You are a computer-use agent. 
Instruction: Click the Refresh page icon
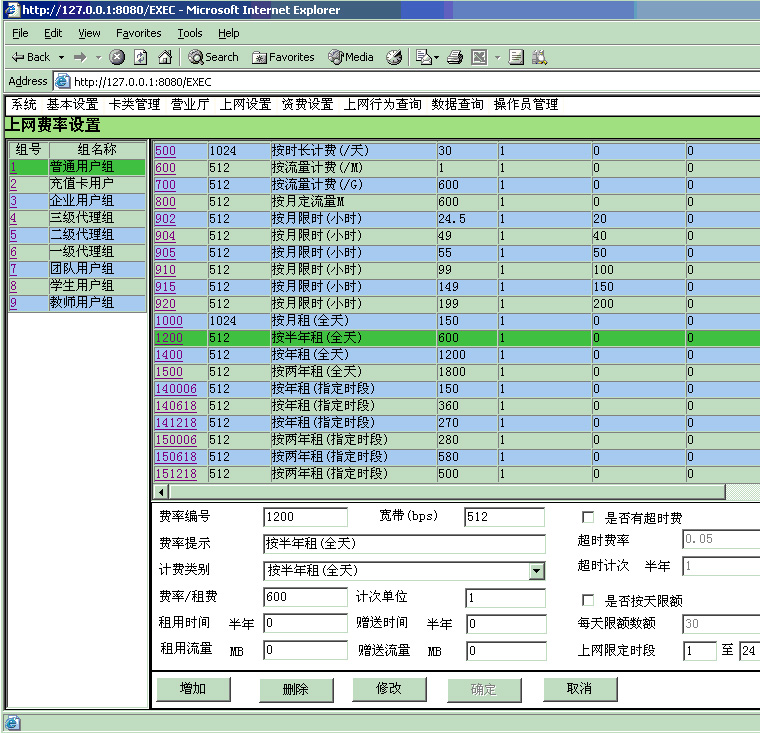[141, 57]
